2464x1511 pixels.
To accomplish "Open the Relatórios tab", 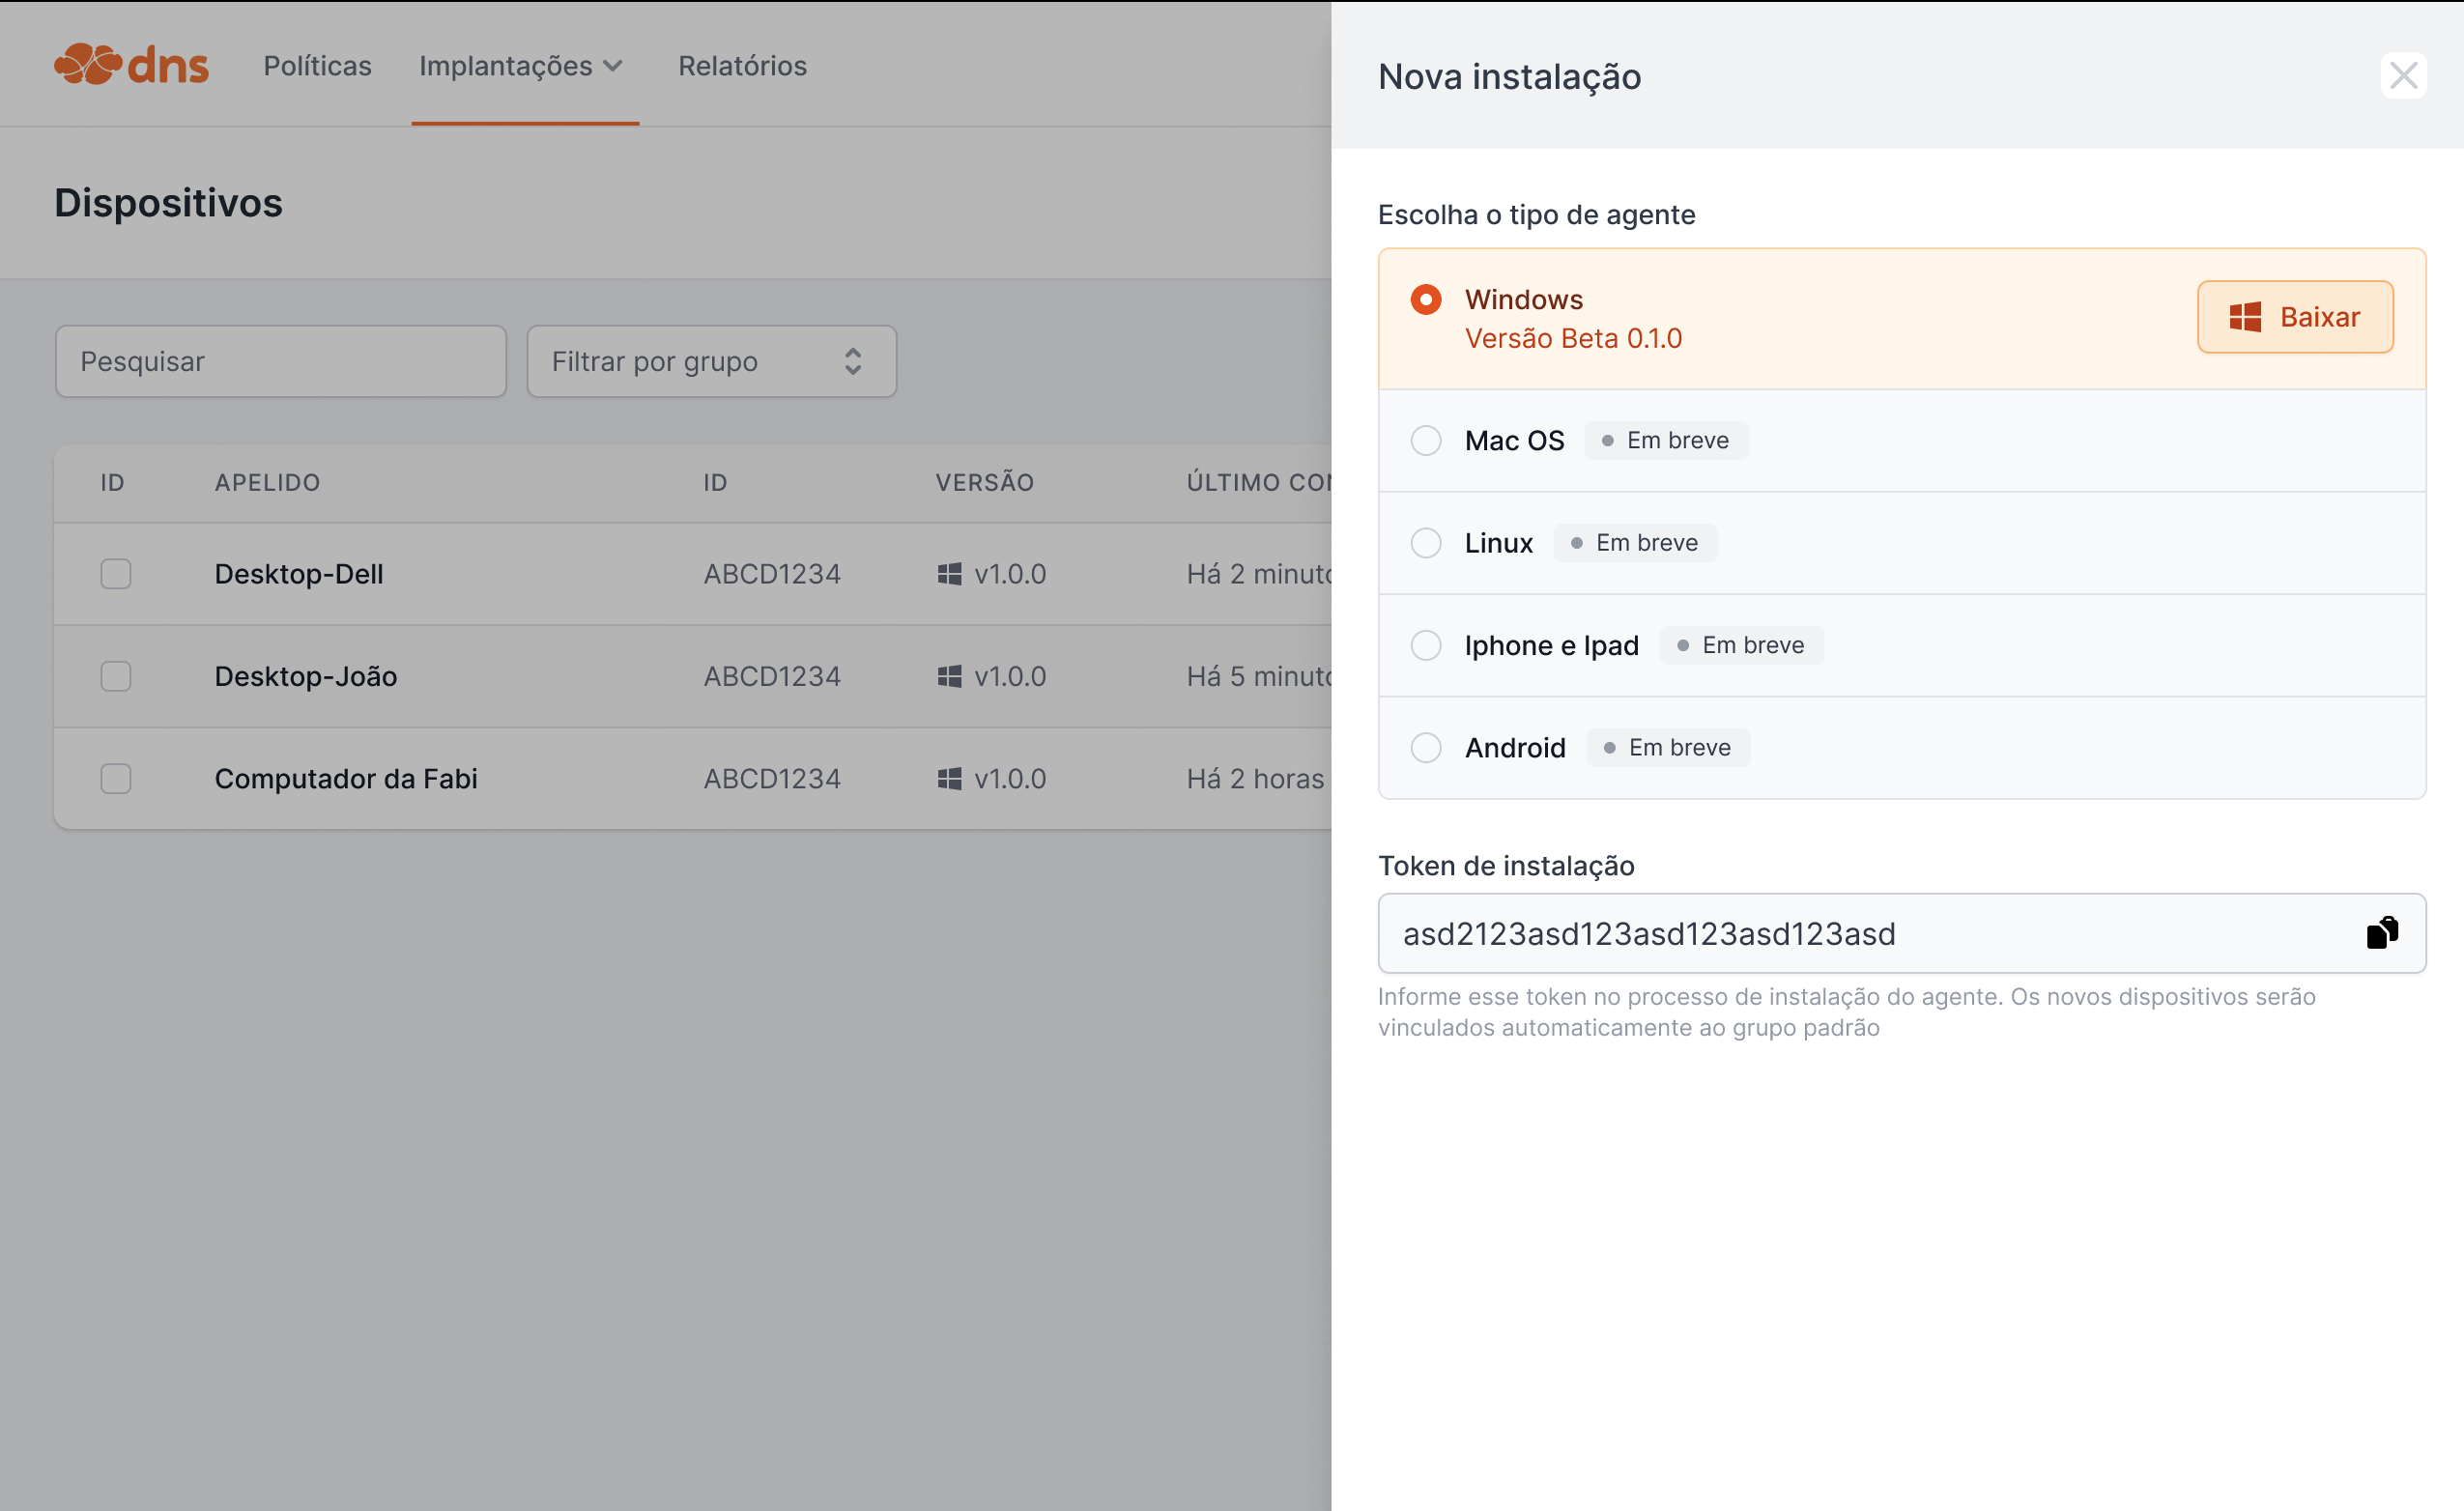I will [x=742, y=66].
